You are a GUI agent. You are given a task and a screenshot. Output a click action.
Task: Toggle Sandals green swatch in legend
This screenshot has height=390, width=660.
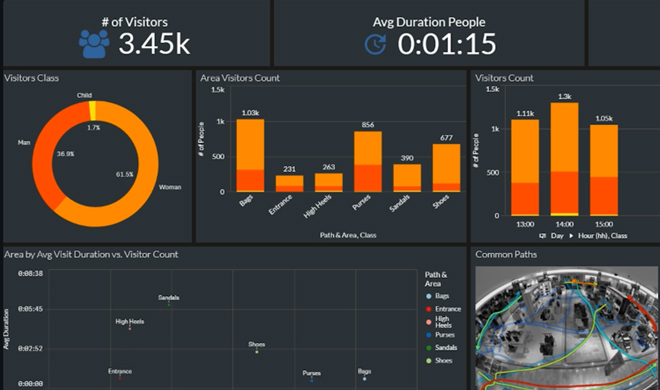coord(429,348)
